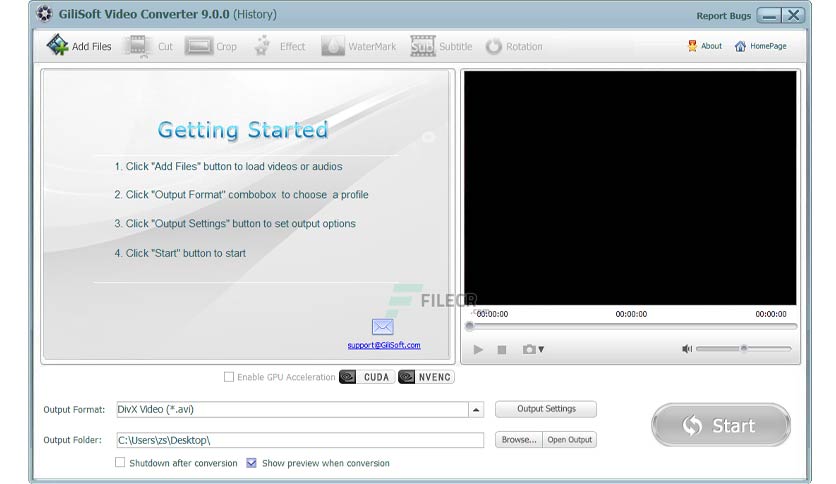
Task: Open the Subtitle tool
Action: (x=441, y=46)
